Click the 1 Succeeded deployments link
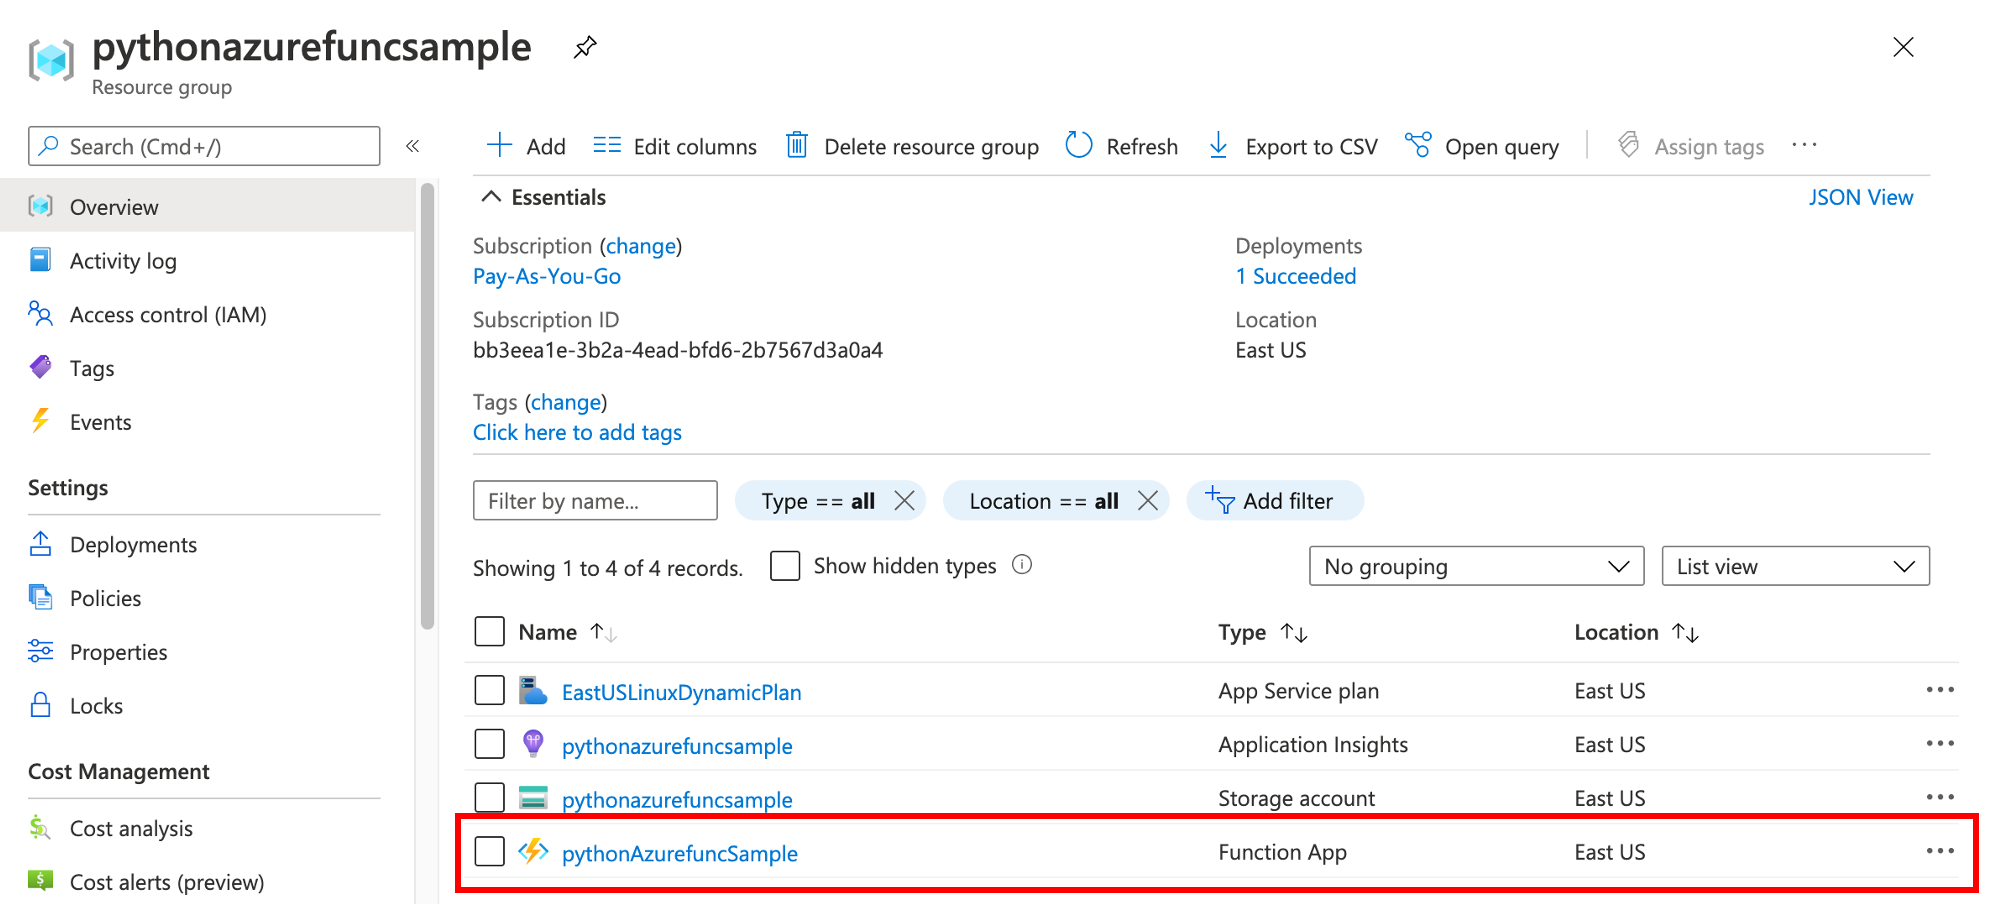This screenshot has width=2004, height=912. point(1296,276)
